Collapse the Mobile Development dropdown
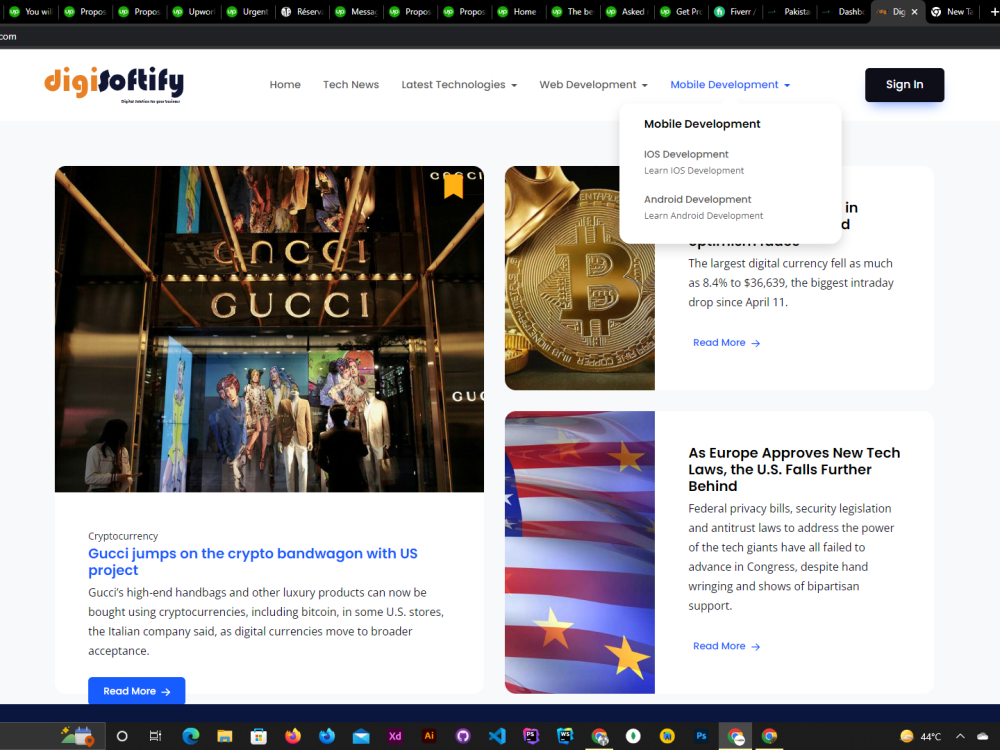1000x750 pixels. tap(730, 85)
